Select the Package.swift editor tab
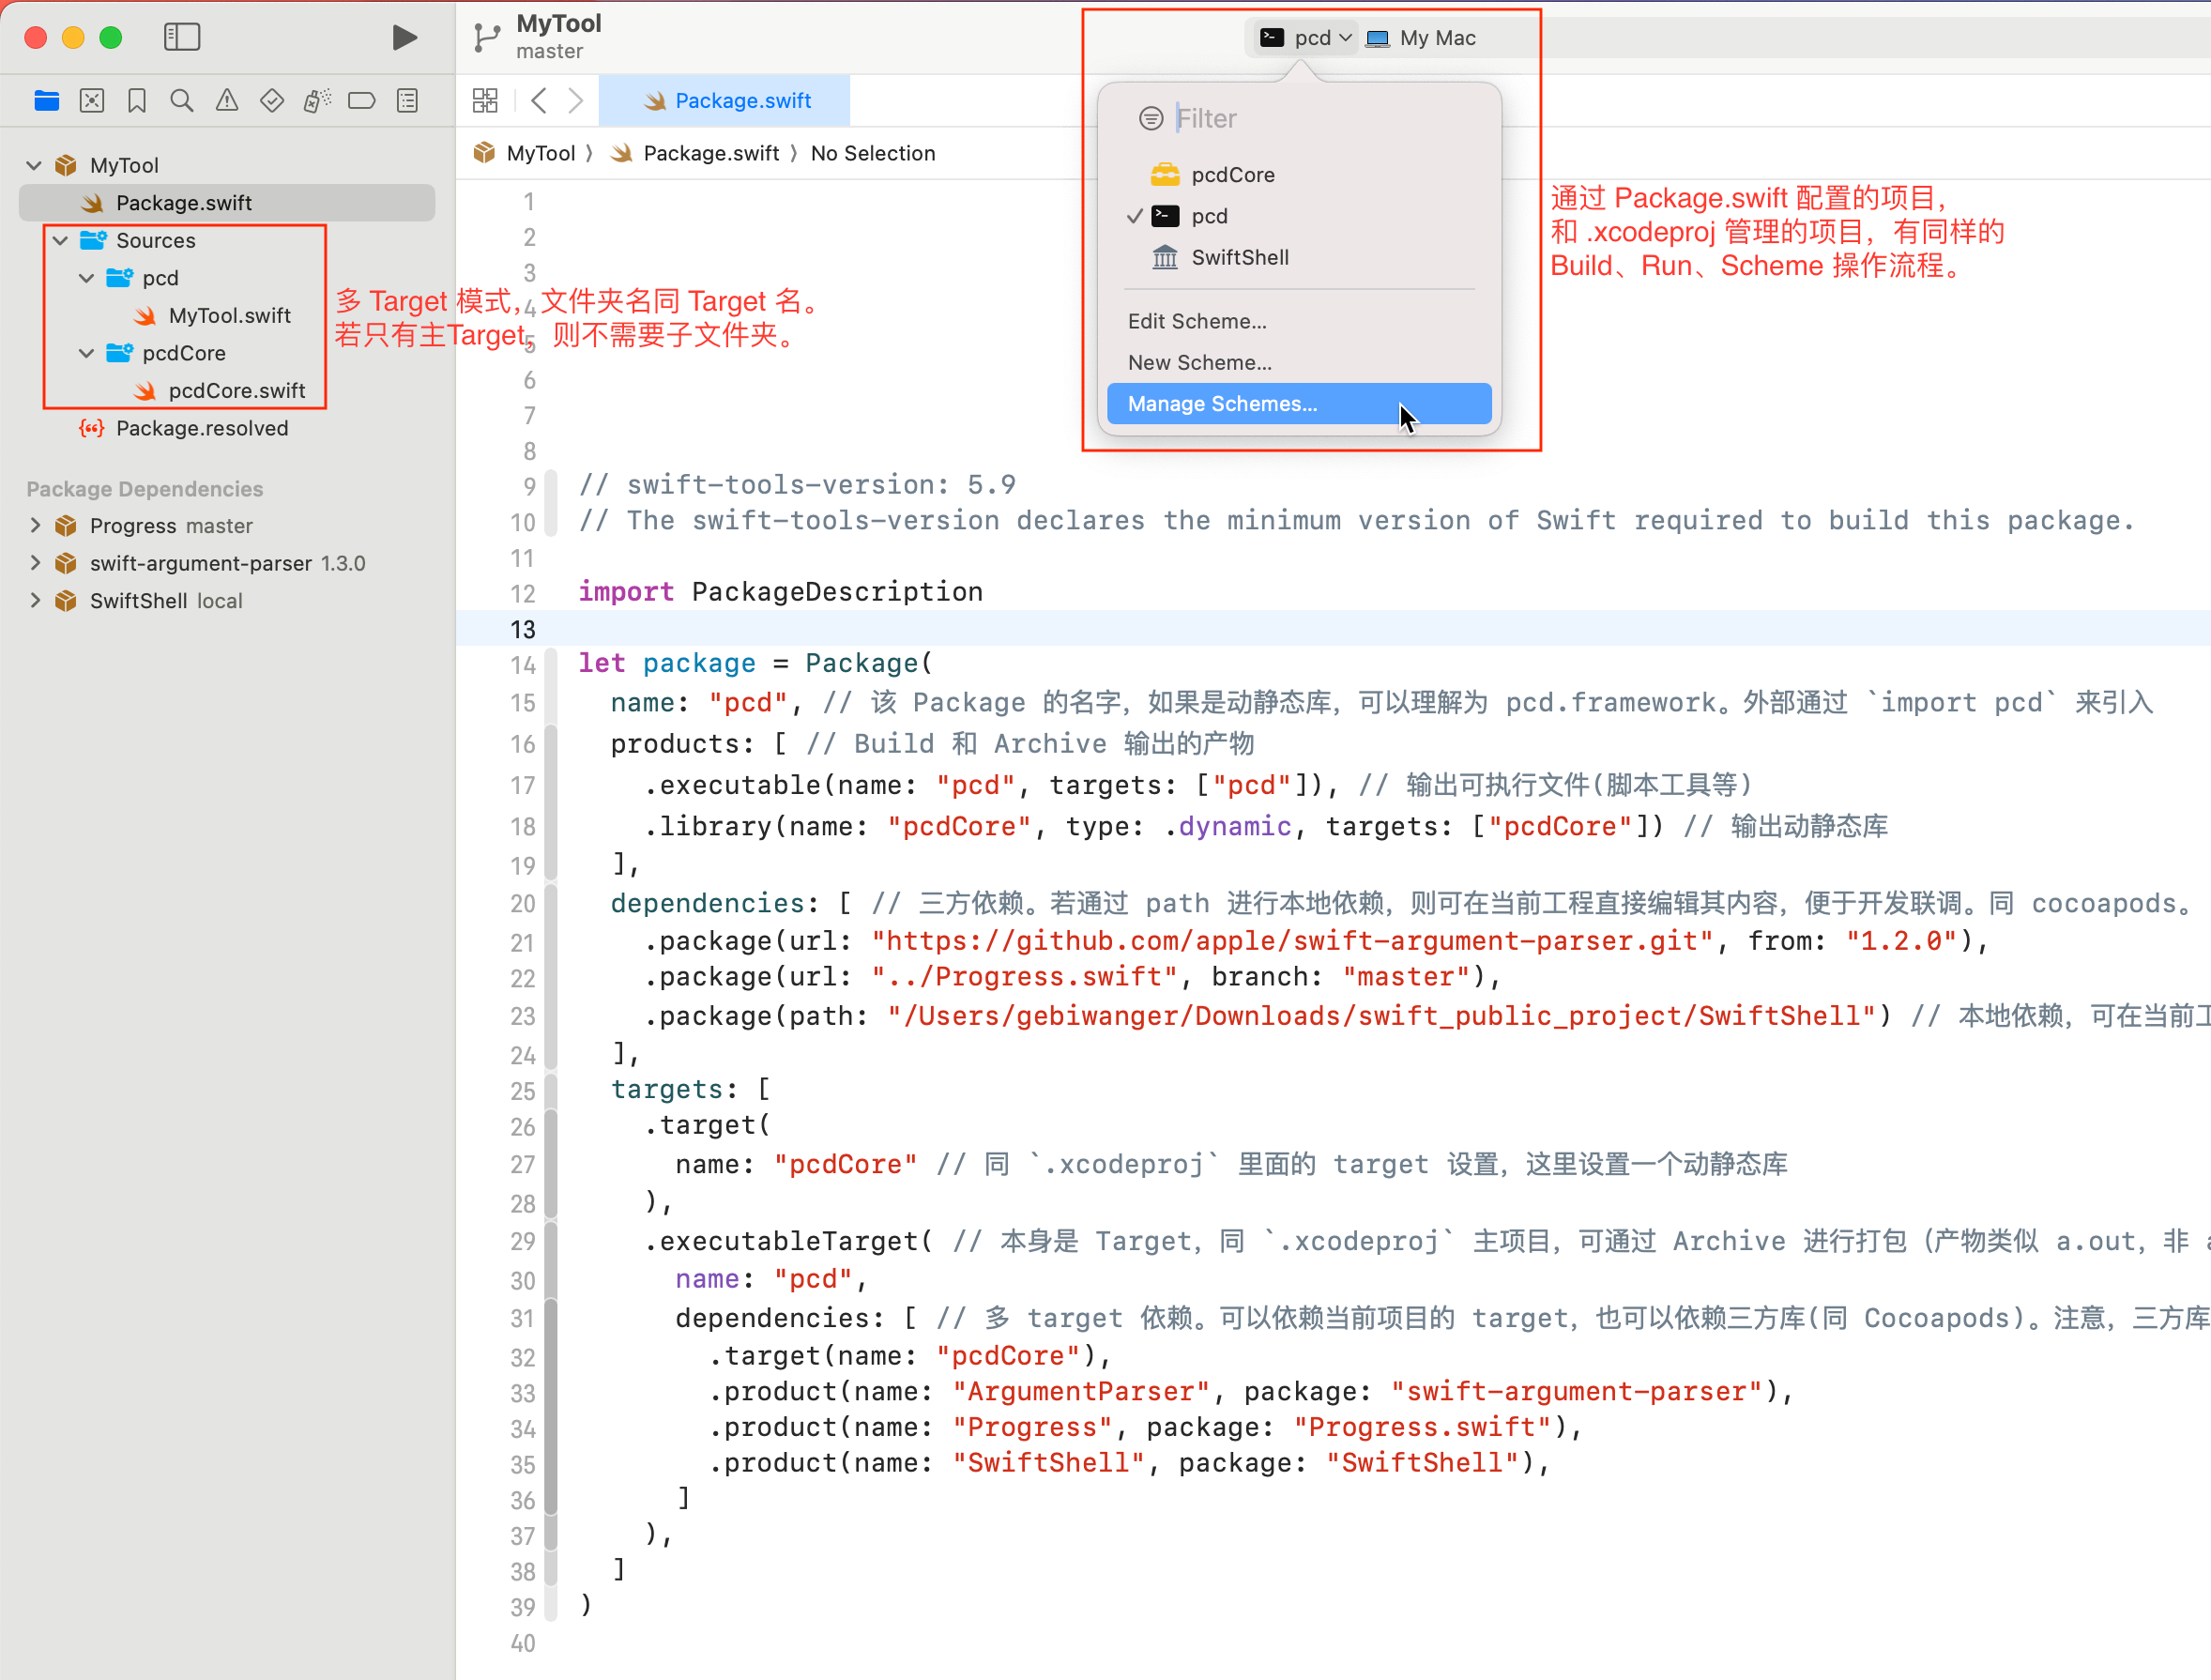This screenshot has width=2211, height=1680. pos(726,101)
